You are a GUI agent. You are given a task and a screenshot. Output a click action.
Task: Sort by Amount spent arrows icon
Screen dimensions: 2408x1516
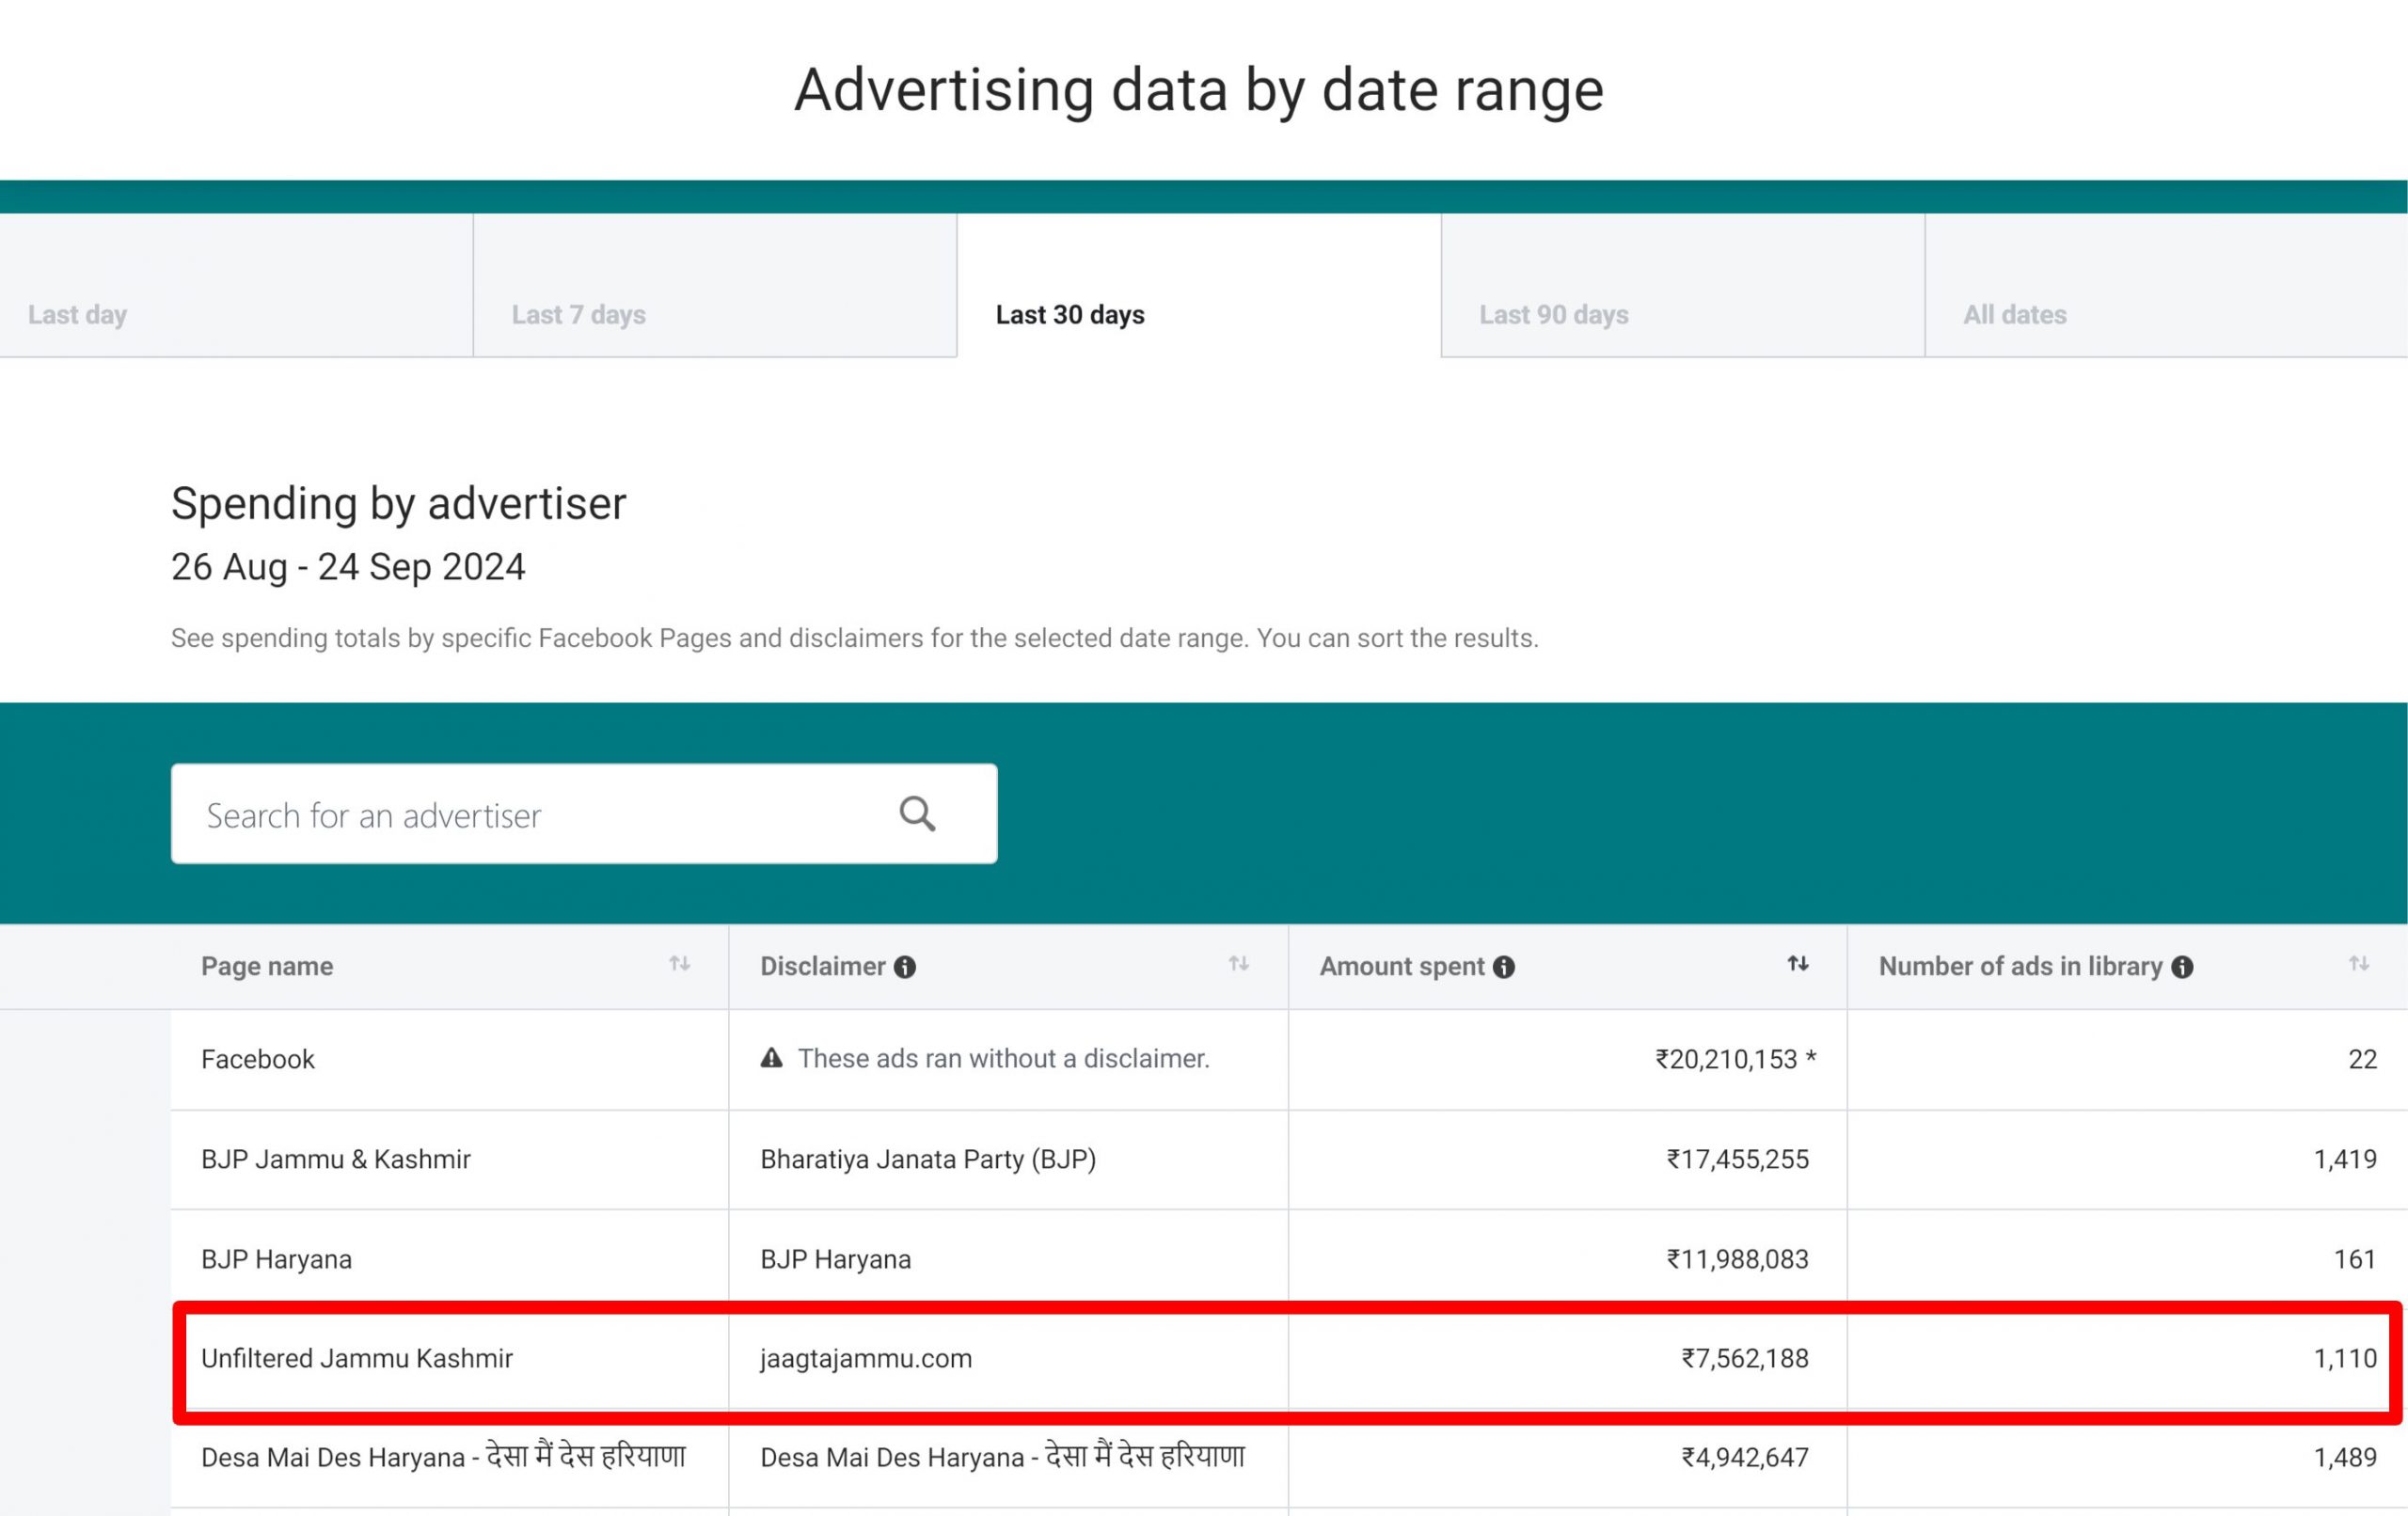pos(1798,964)
